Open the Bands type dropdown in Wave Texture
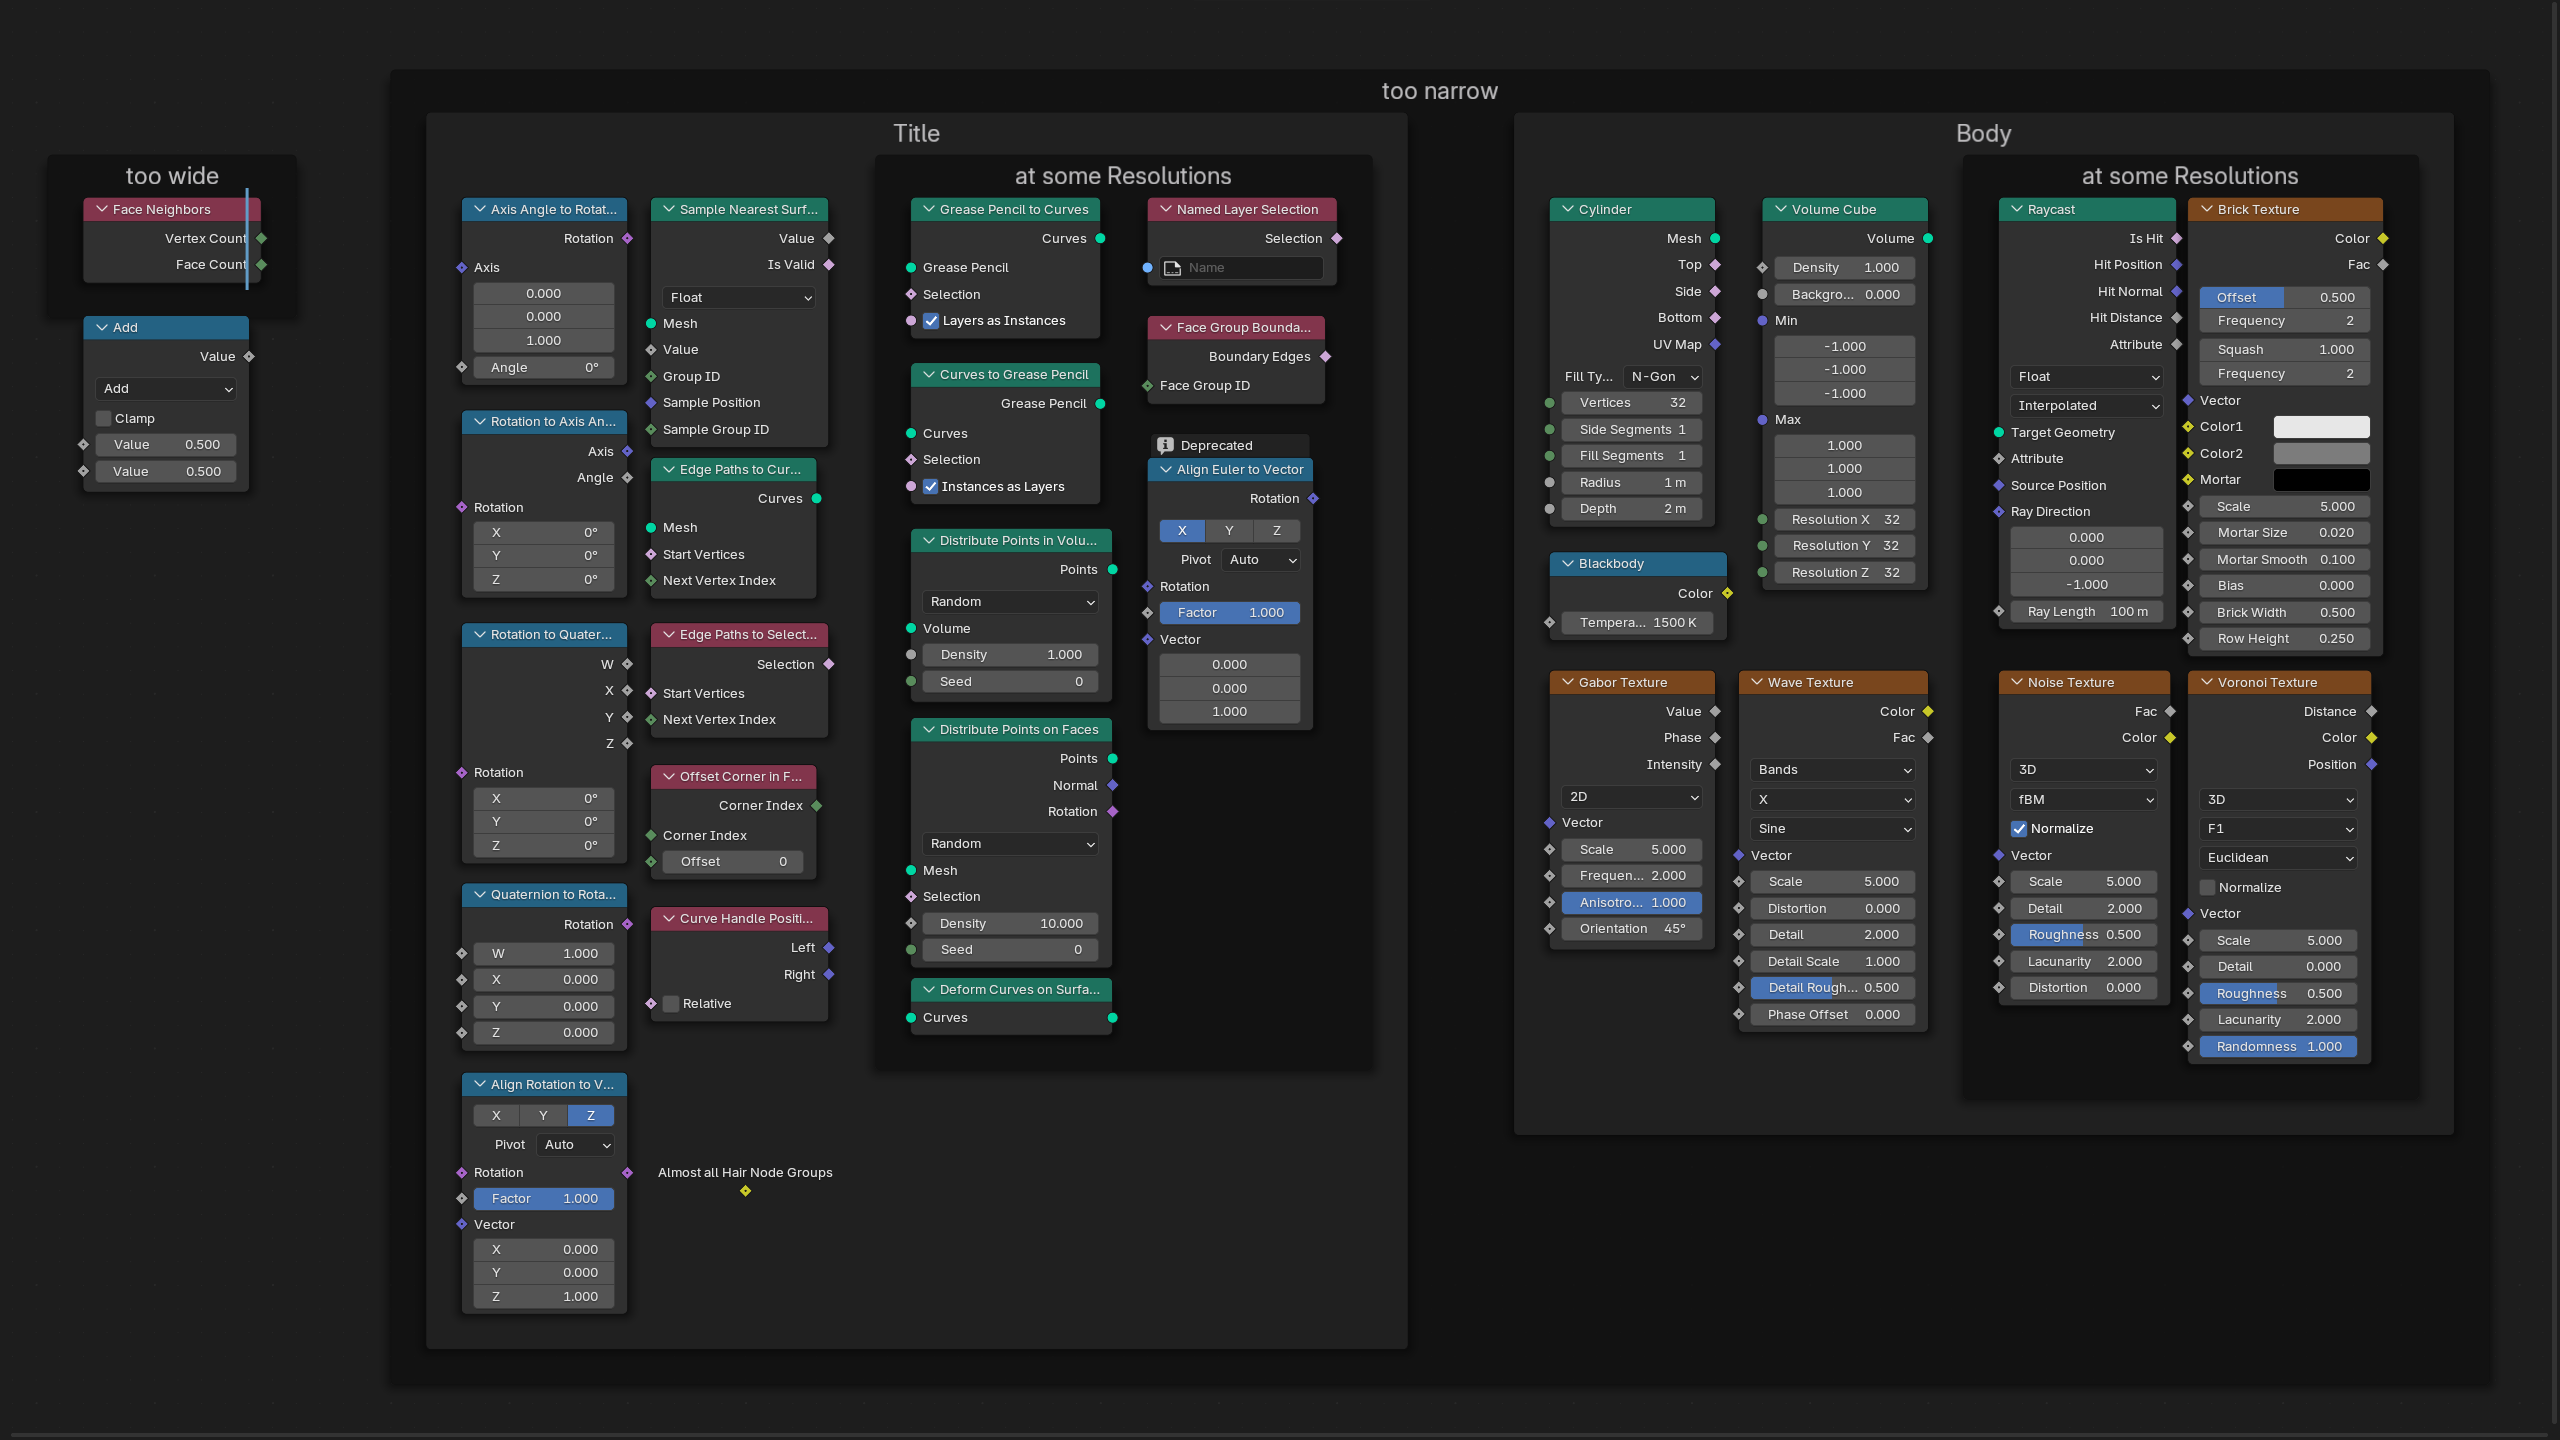Viewport: 2560px width, 1440px height. coord(1833,770)
